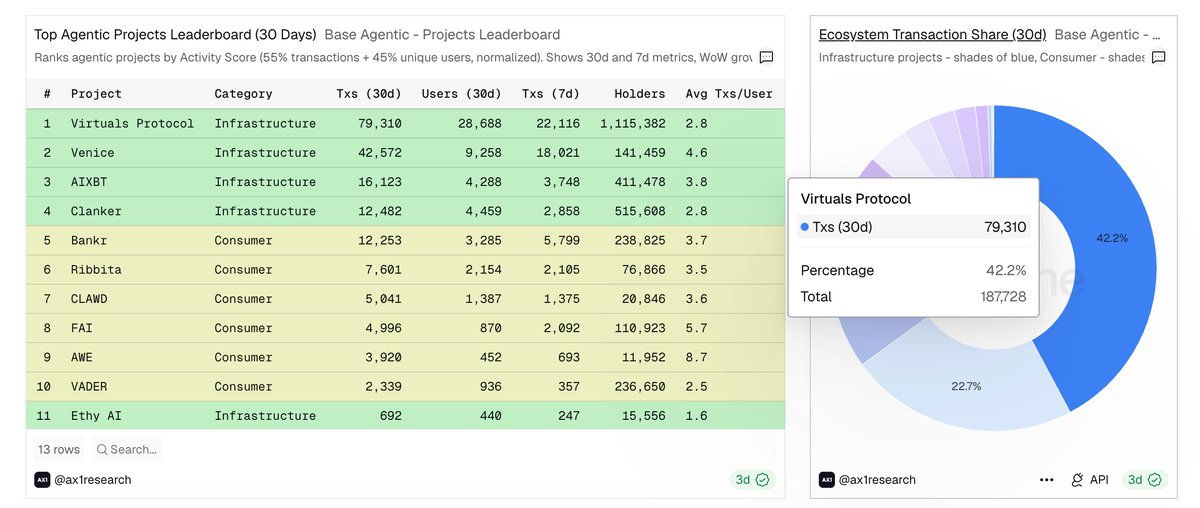Open @ax1research link under leaderboard table
The height and width of the screenshot is (508, 1200).
93,480
